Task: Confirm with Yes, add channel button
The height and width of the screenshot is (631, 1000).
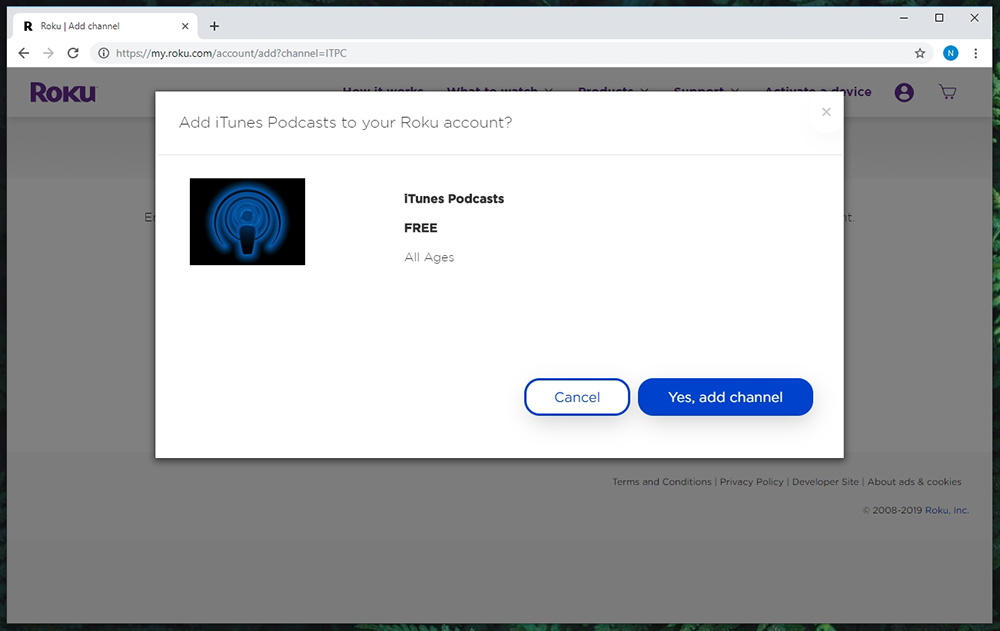Action: click(725, 397)
